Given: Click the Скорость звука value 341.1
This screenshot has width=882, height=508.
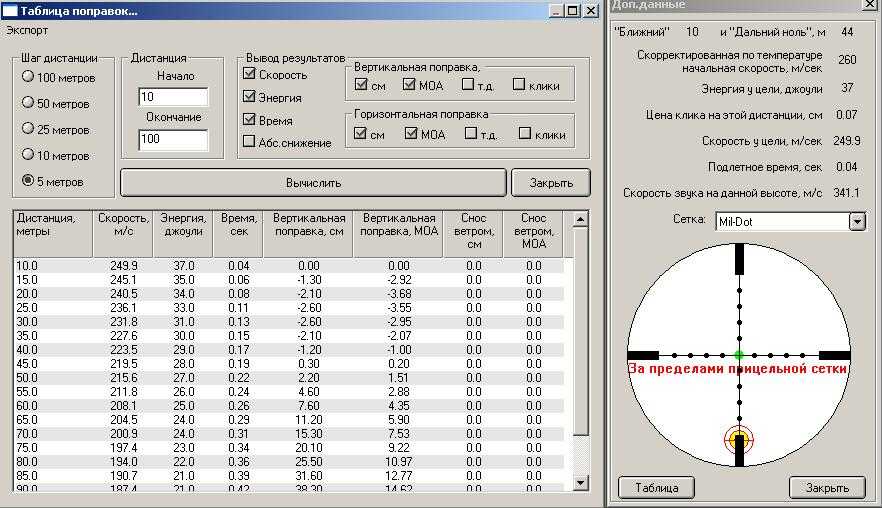Looking at the screenshot, I should click(x=847, y=193).
